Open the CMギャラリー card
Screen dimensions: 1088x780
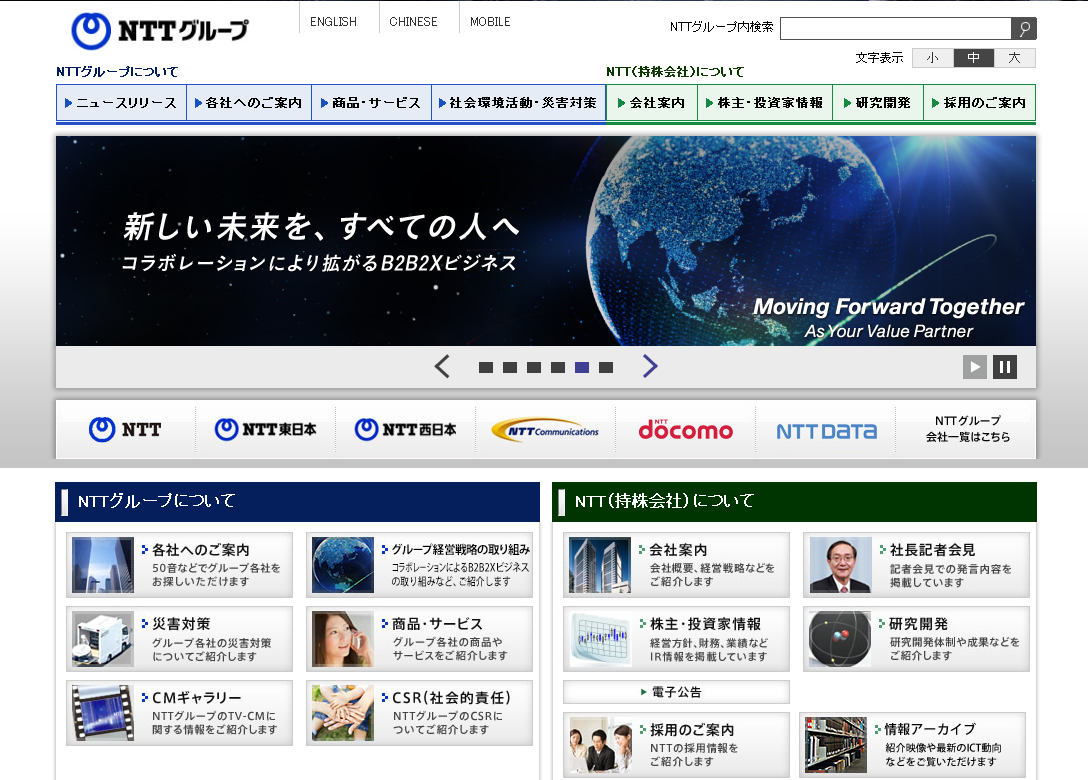(x=180, y=713)
